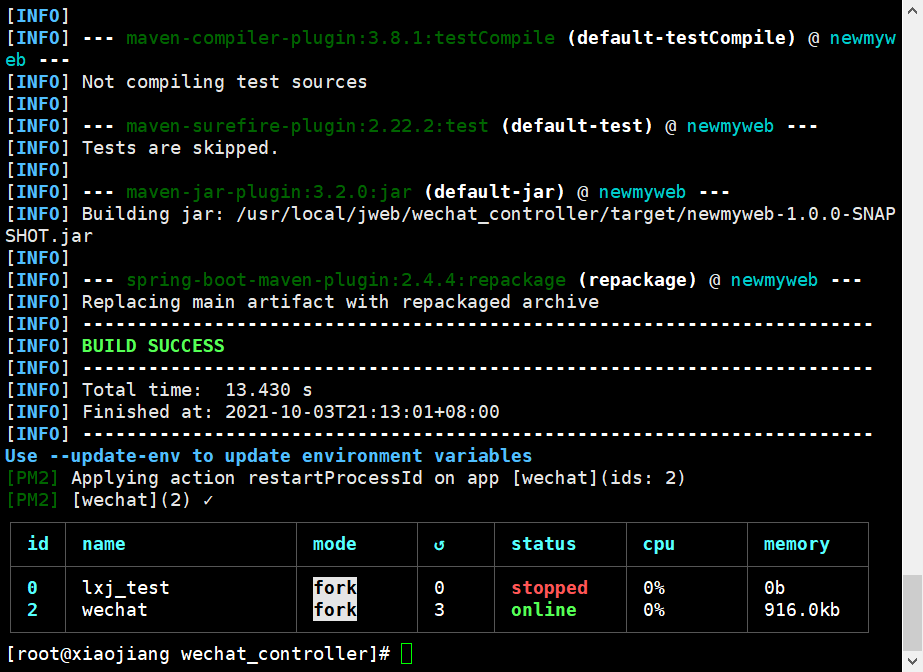
Task: Select the wechat process name in table
Action: (114, 610)
